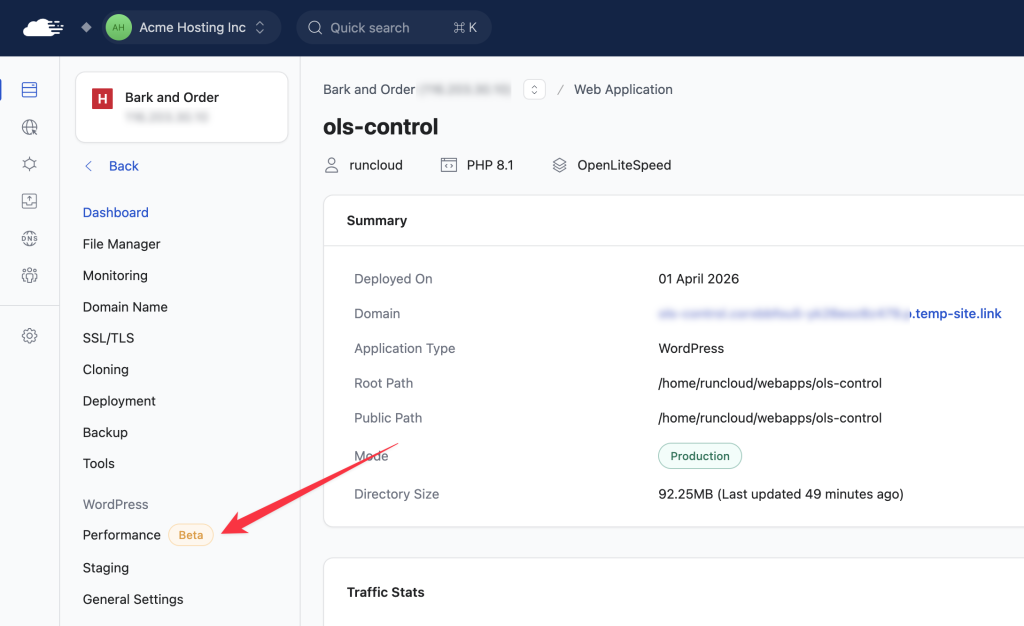1024x626 pixels.
Task: Click the diamond icon beside the logo
Action: click(x=86, y=27)
